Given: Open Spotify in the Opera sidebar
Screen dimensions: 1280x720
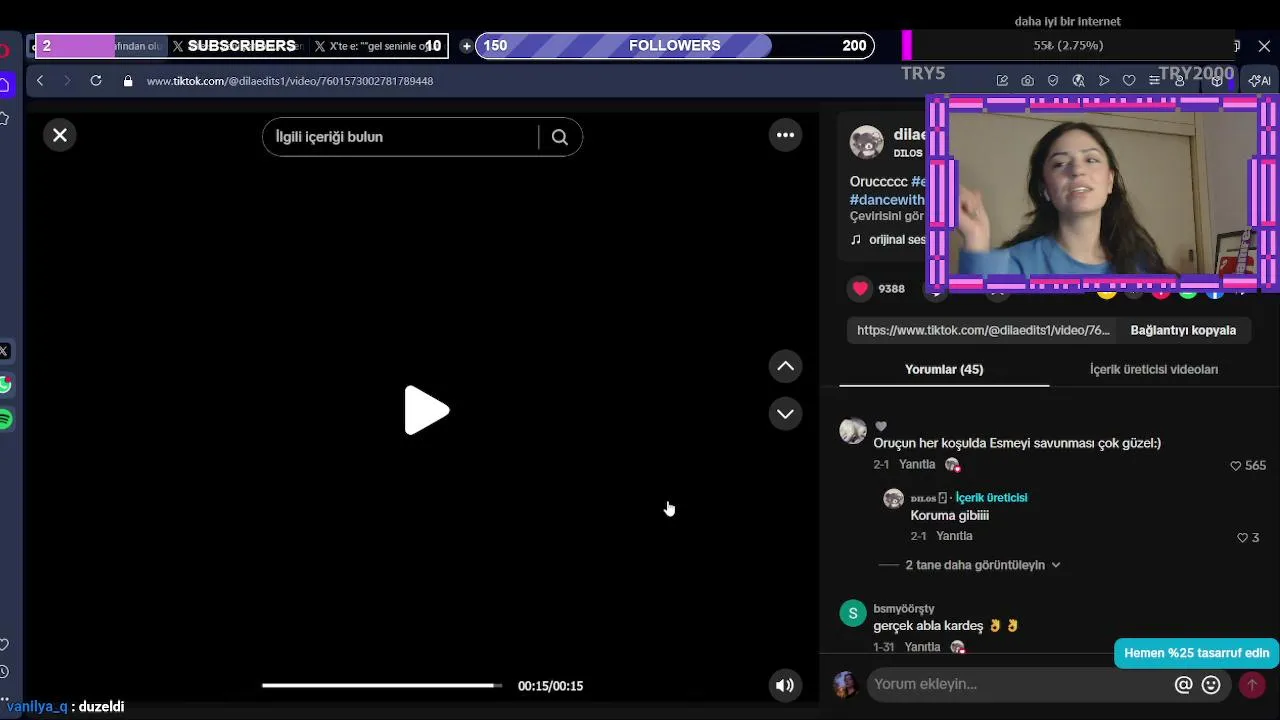Looking at the screenshot, I should [5, 419].
